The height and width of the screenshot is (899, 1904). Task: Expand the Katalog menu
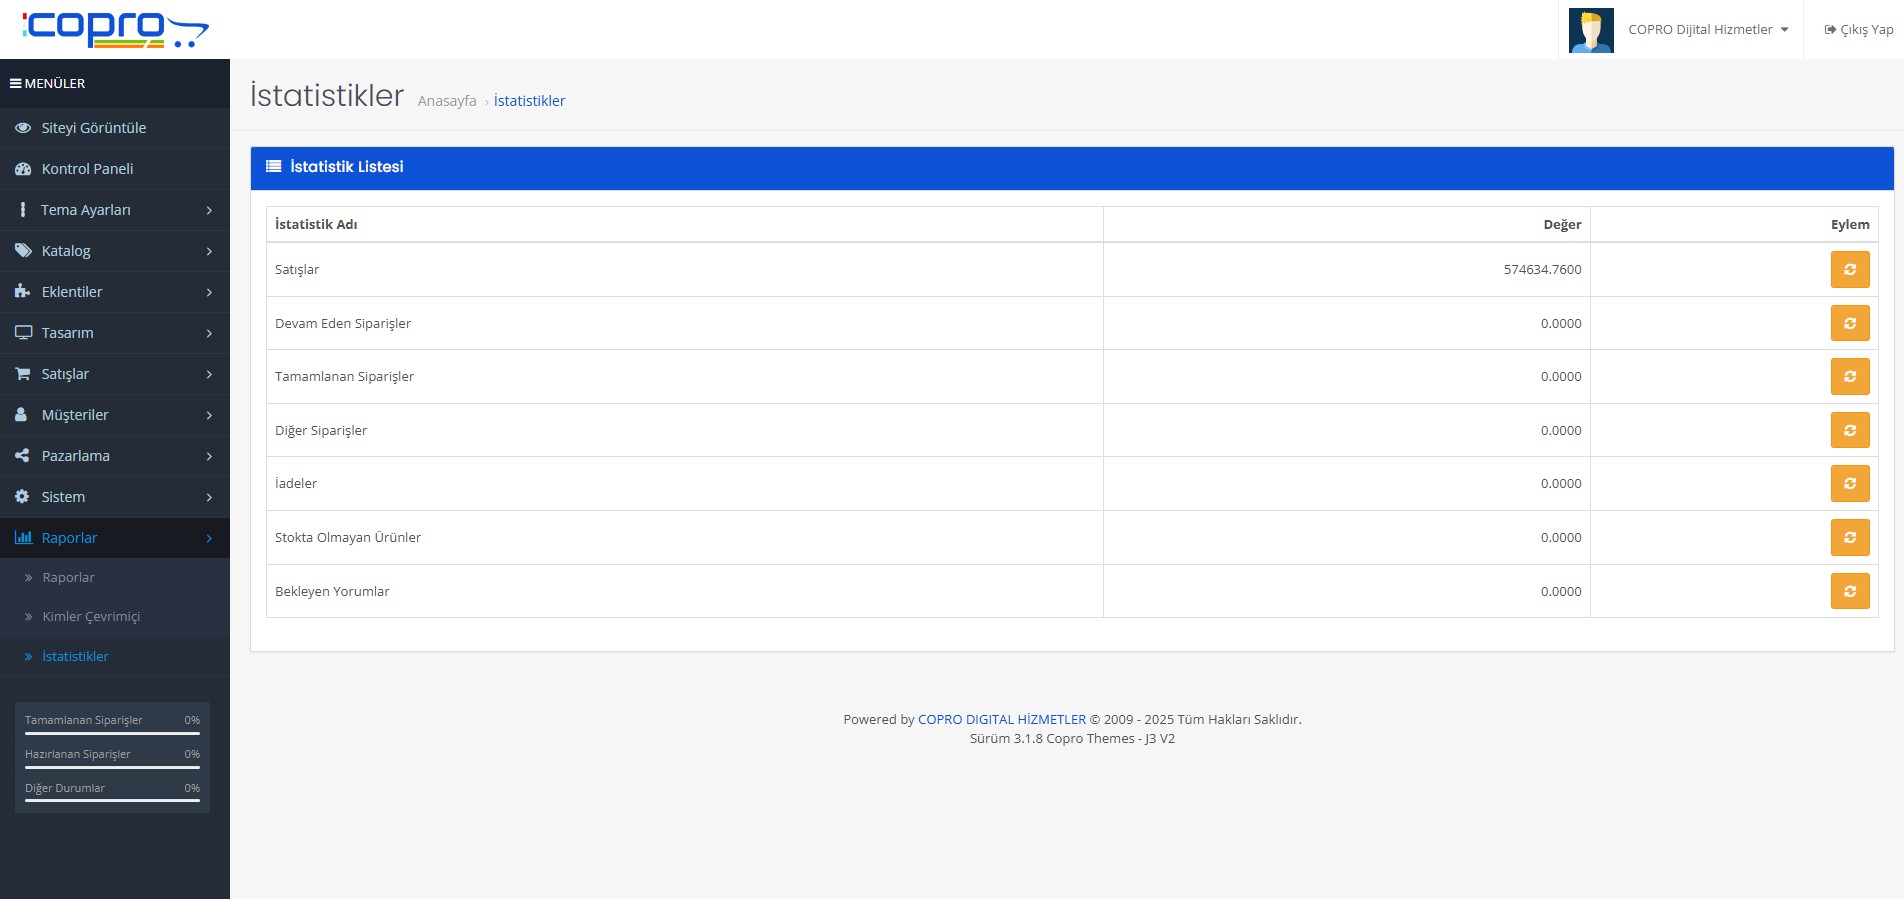(x=114, y=251)
